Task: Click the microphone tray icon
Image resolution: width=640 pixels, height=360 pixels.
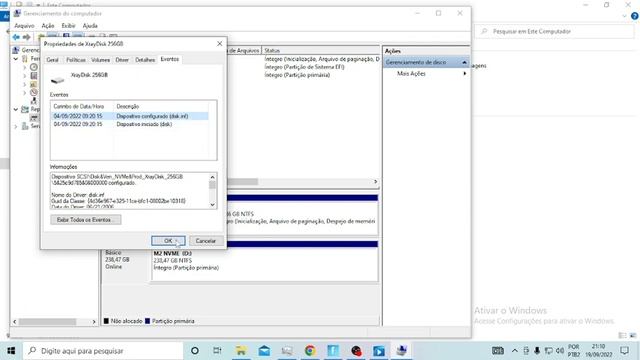Action: coord(537,351)
